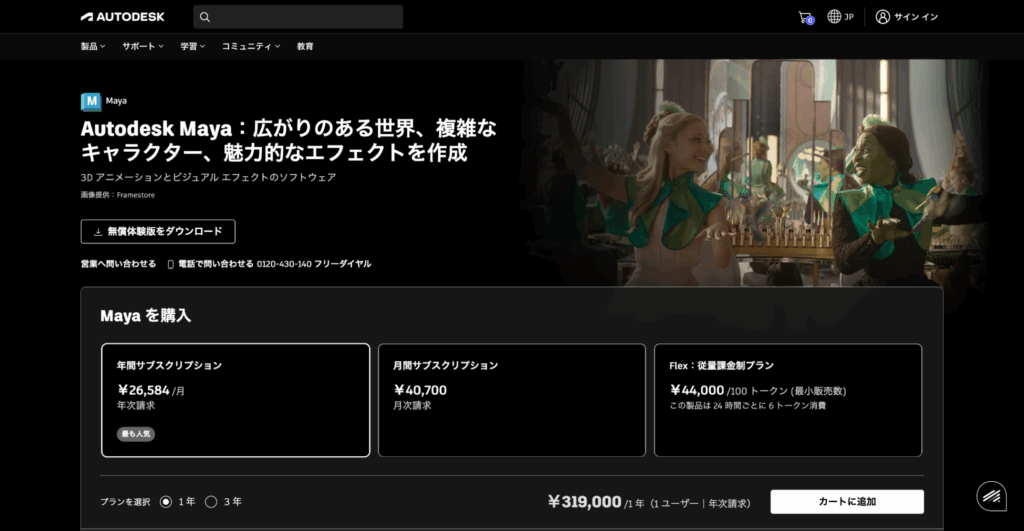Viewport: 1024px width, 531px height.
Task: Open the コミュニティ navigation menu
Action: point(250,46)
